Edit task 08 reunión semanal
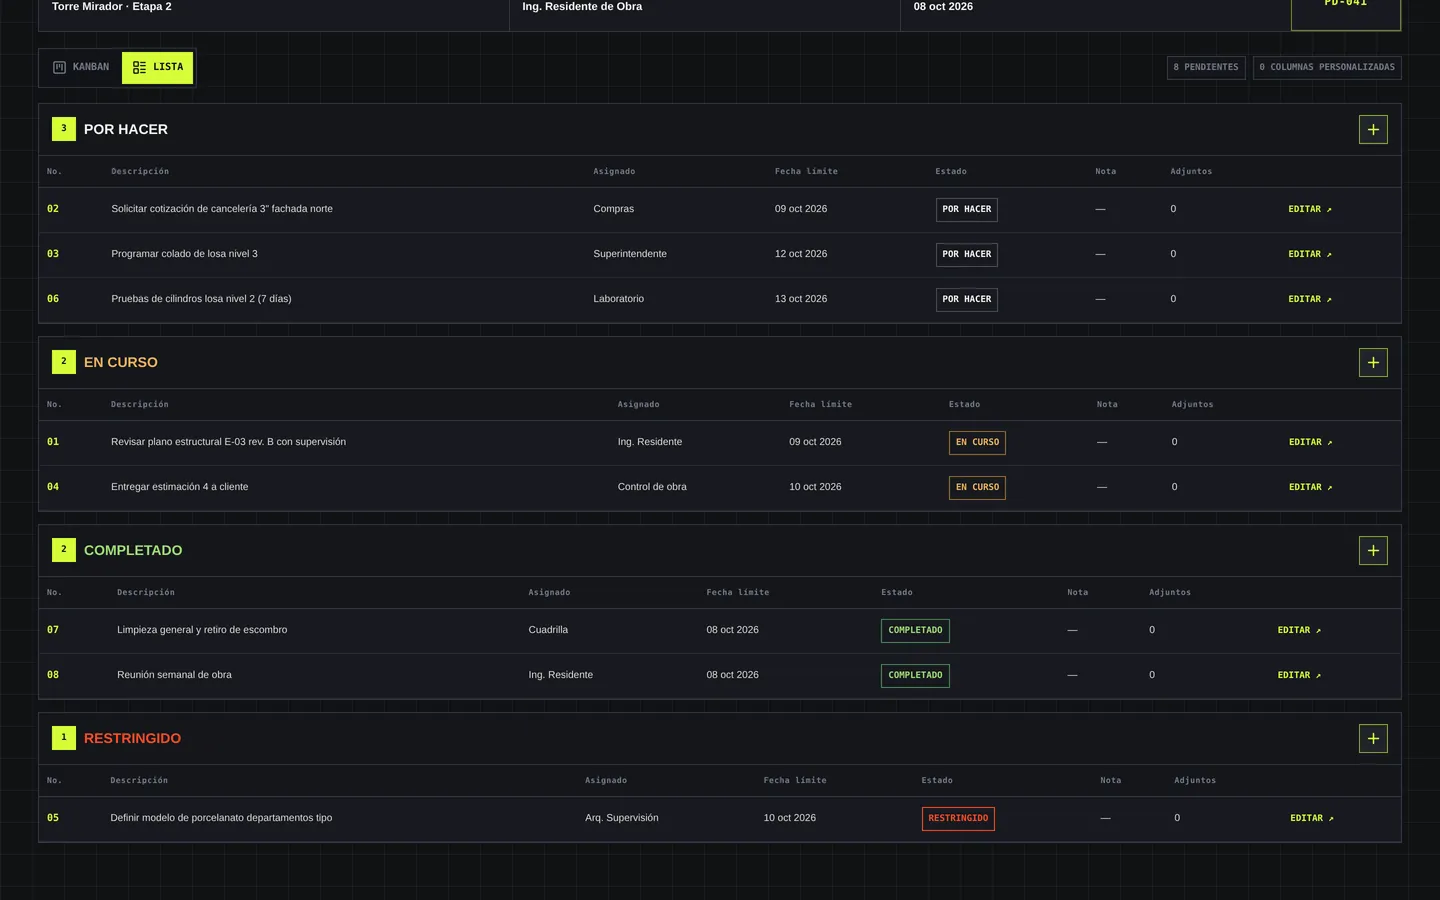 coord(1299,676)
